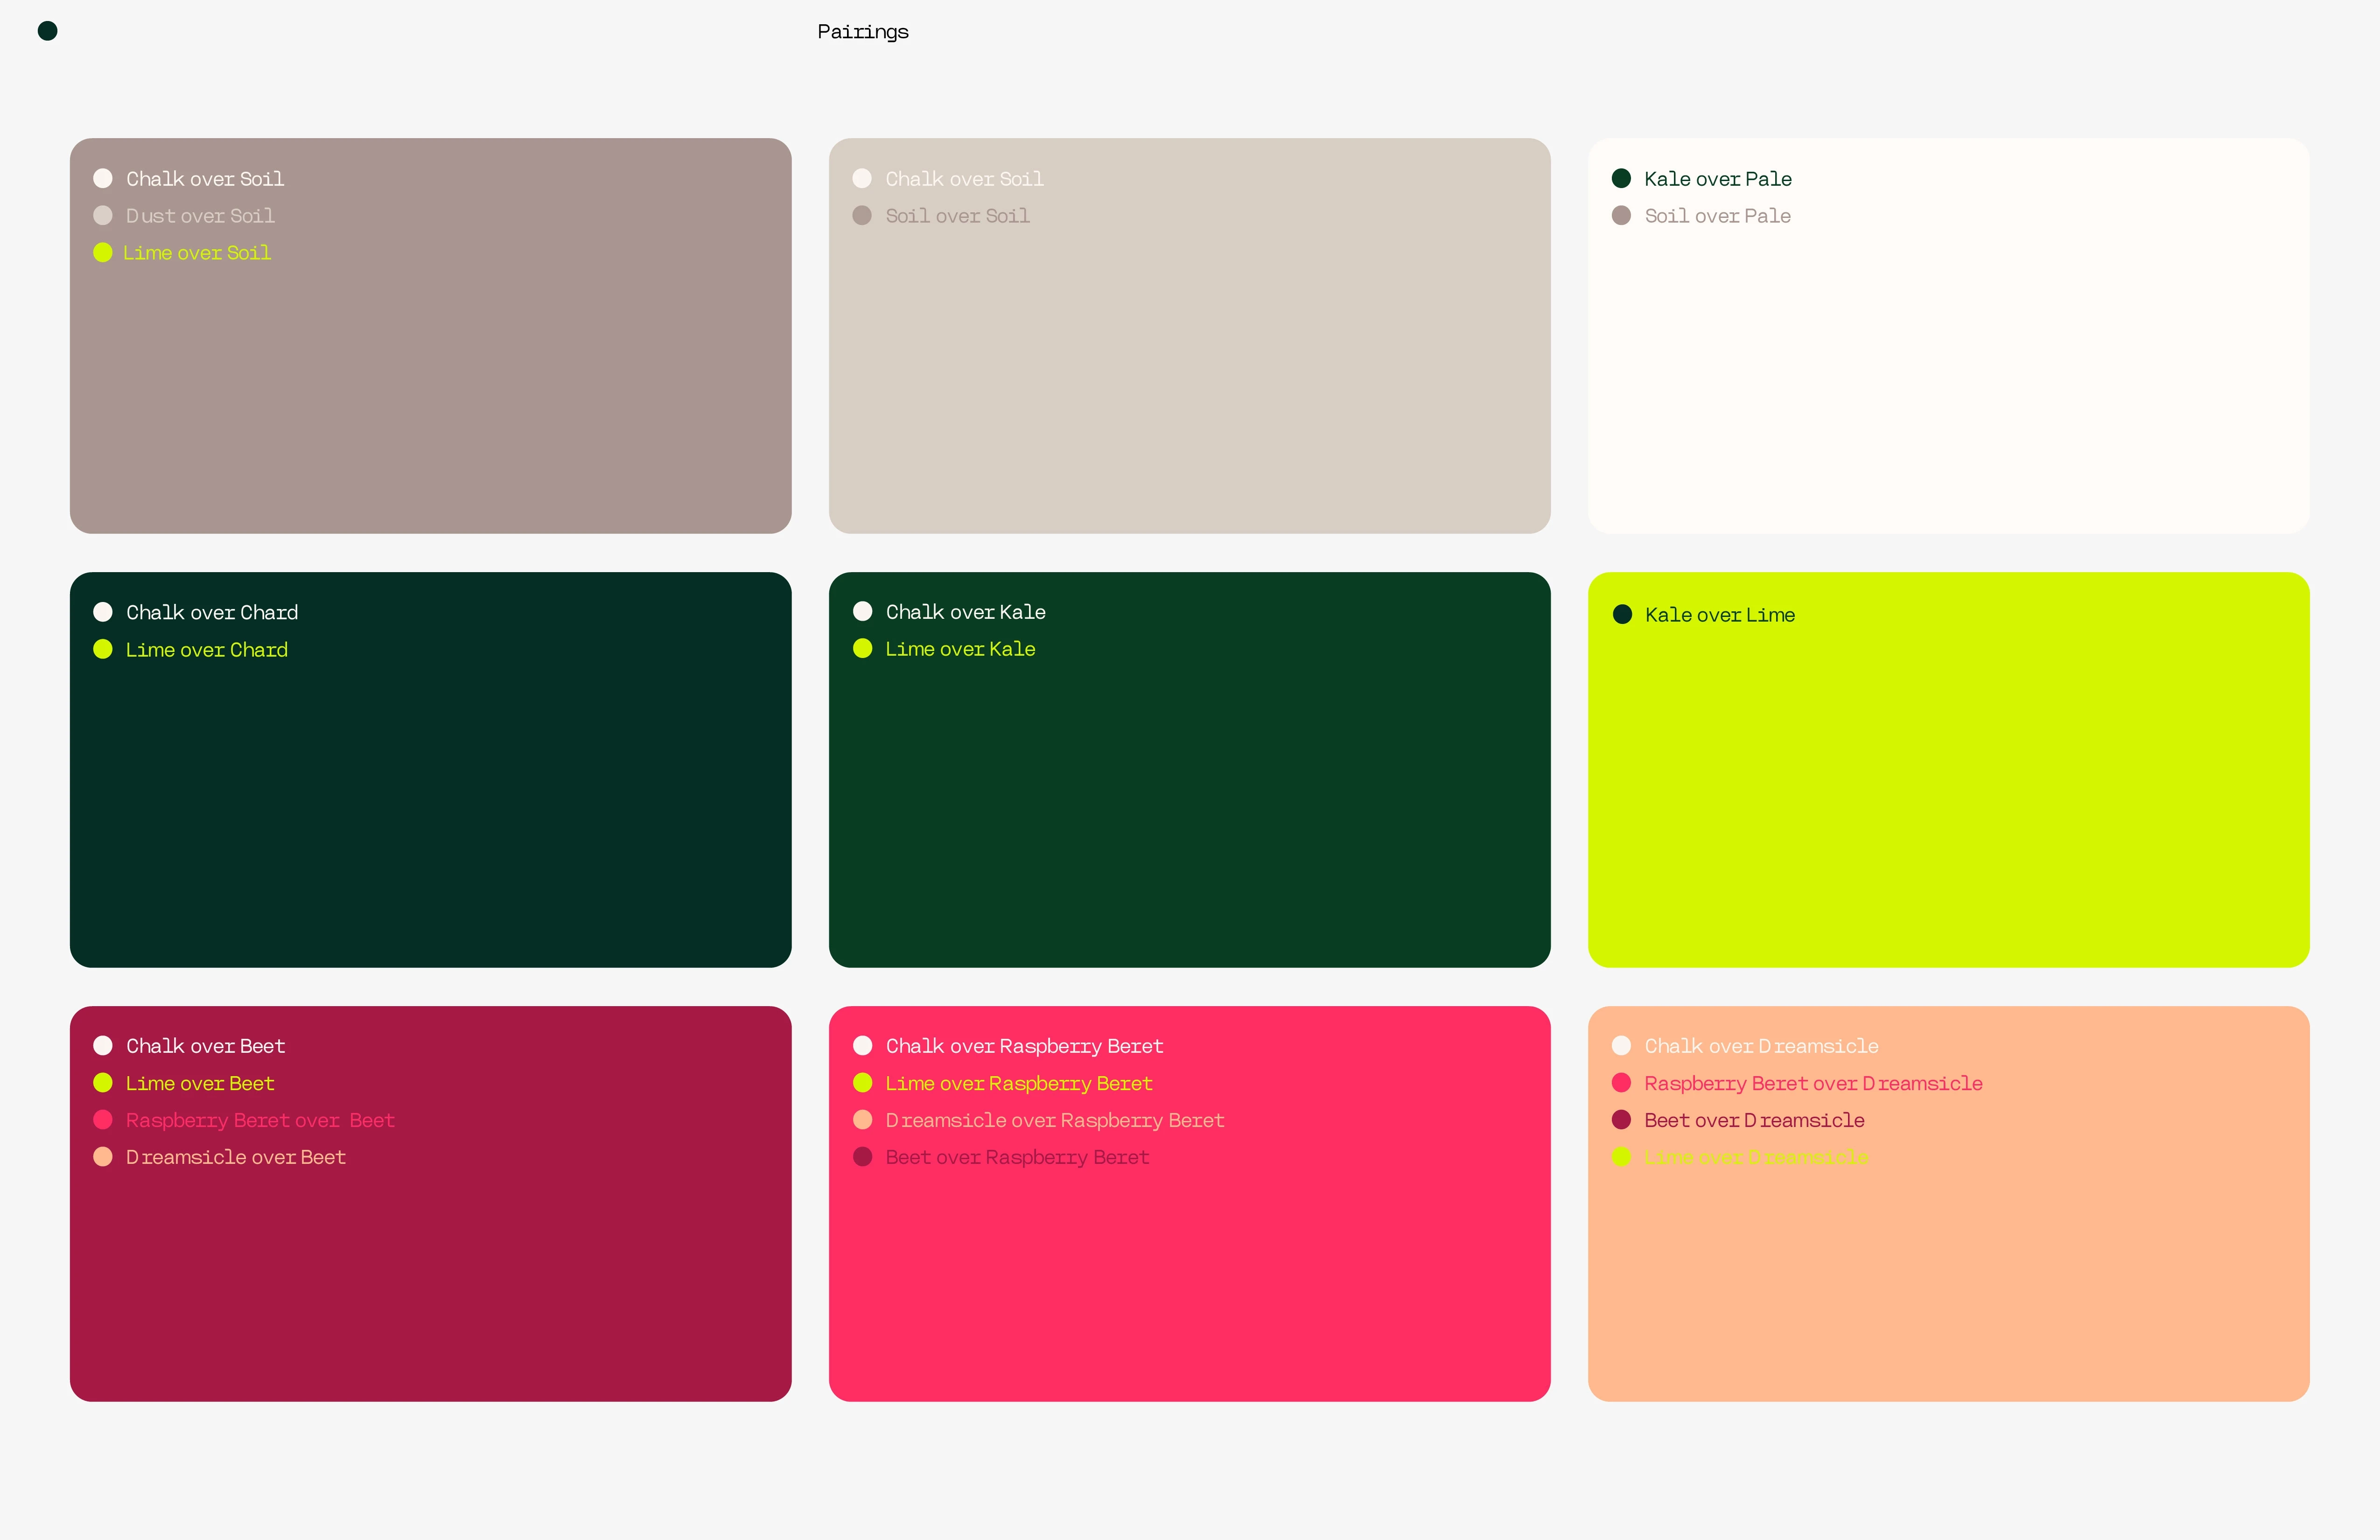This screenshot has width=2380, height=1540.
Task: Click the dark dot beside Kale over Lime
Action: pos(1622,615)
